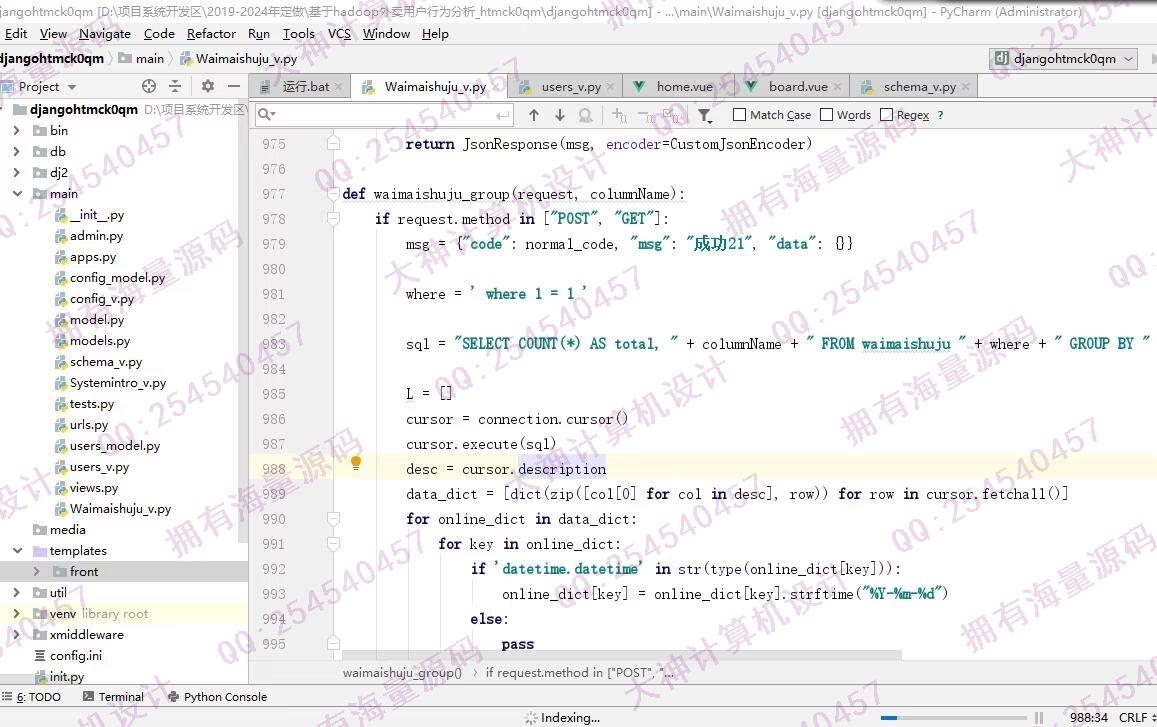The width and height of the screenshot is (1157, 727).
Task: Pause the indexing background task
Action: pos(1039,717)
